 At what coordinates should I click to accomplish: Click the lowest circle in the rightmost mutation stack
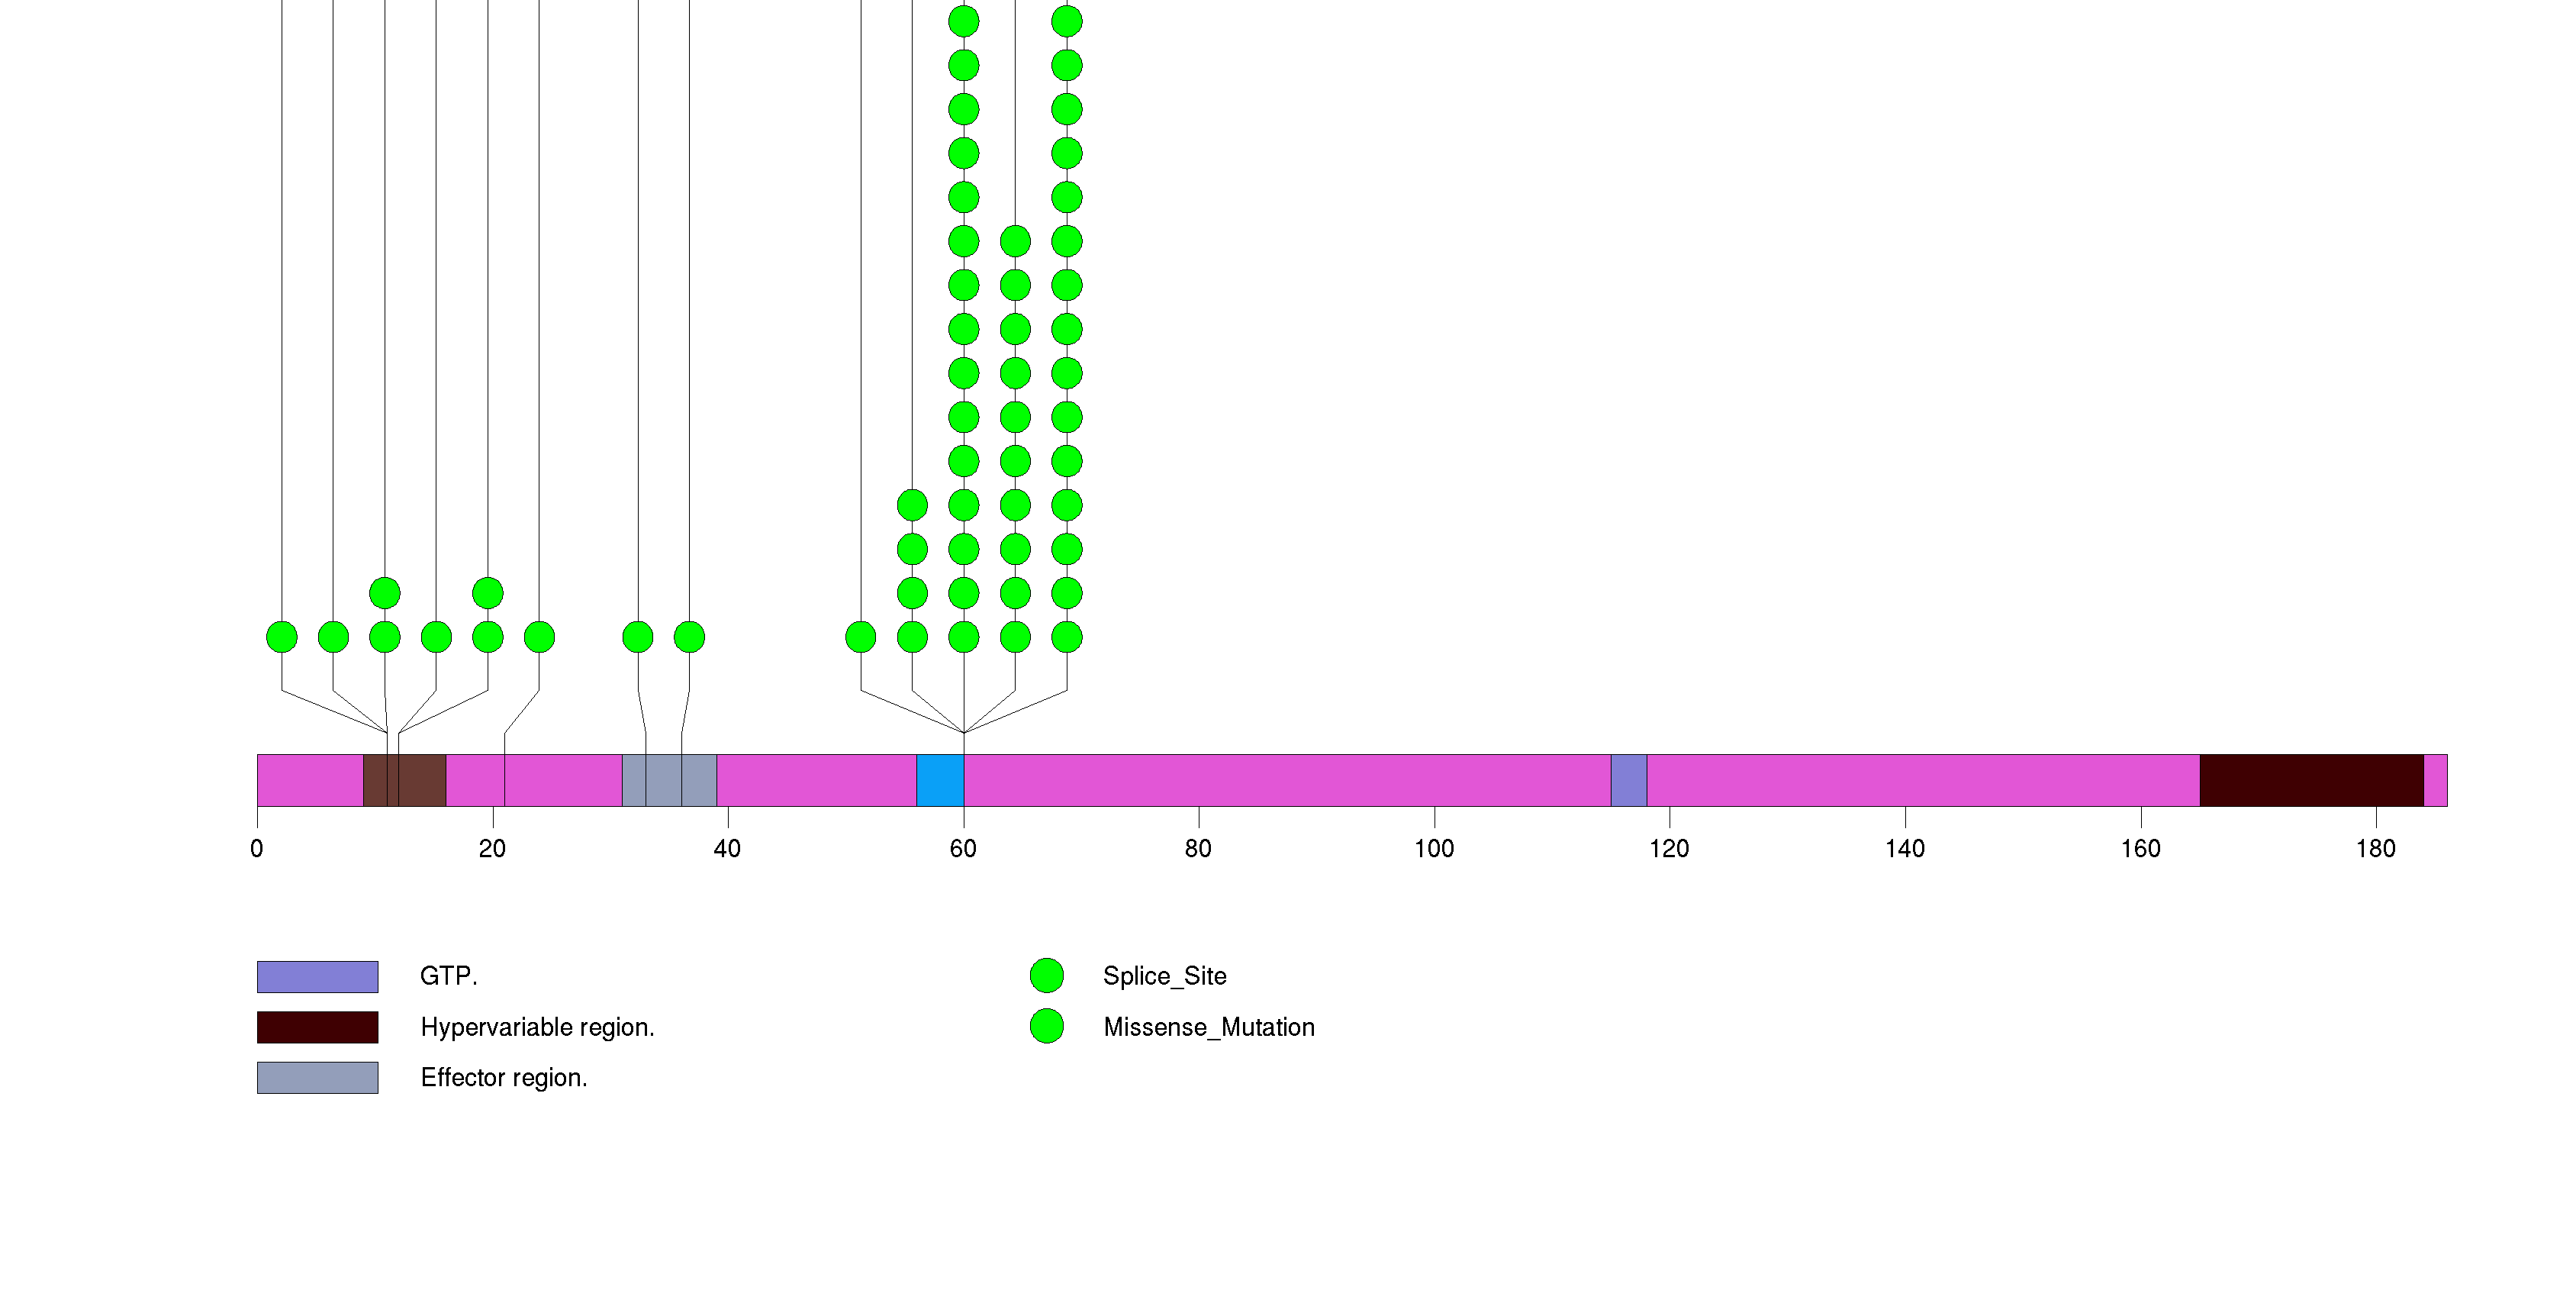(x=1067, y=637)
